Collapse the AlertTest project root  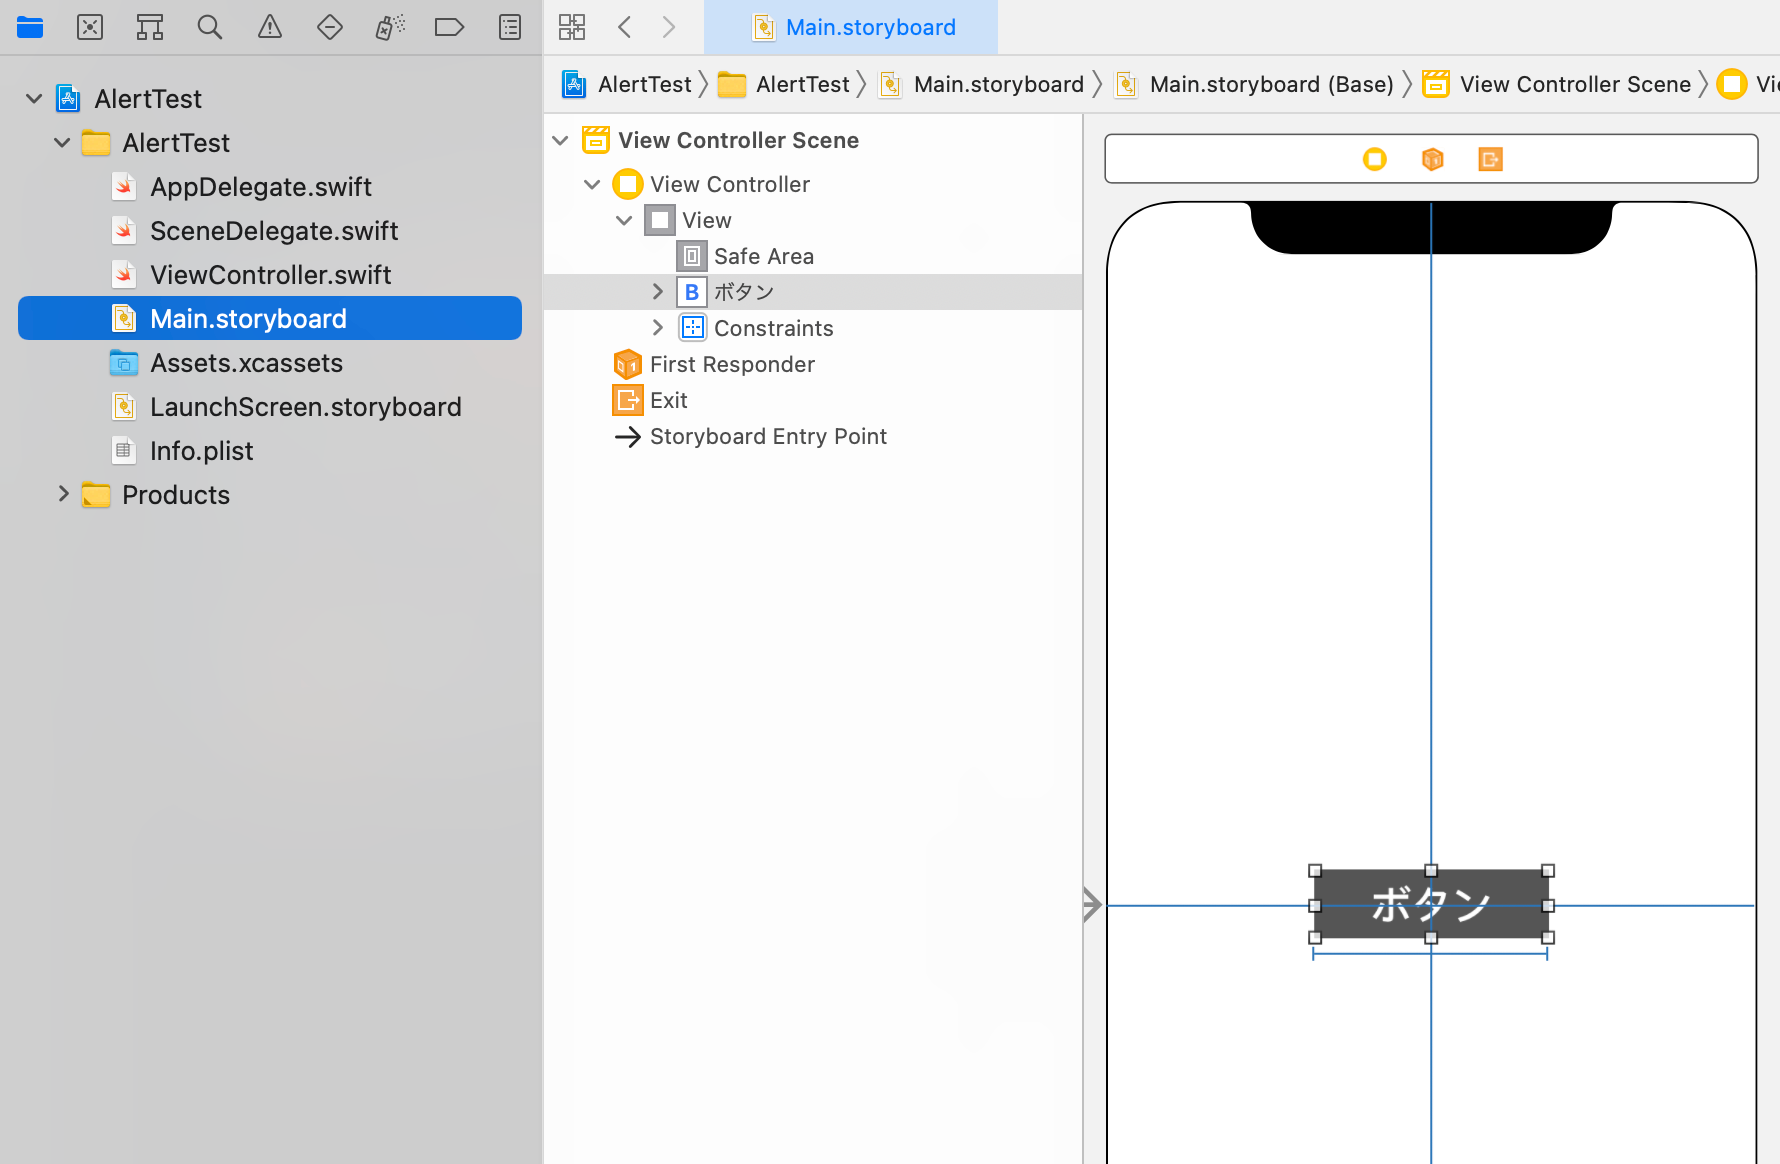34,99
